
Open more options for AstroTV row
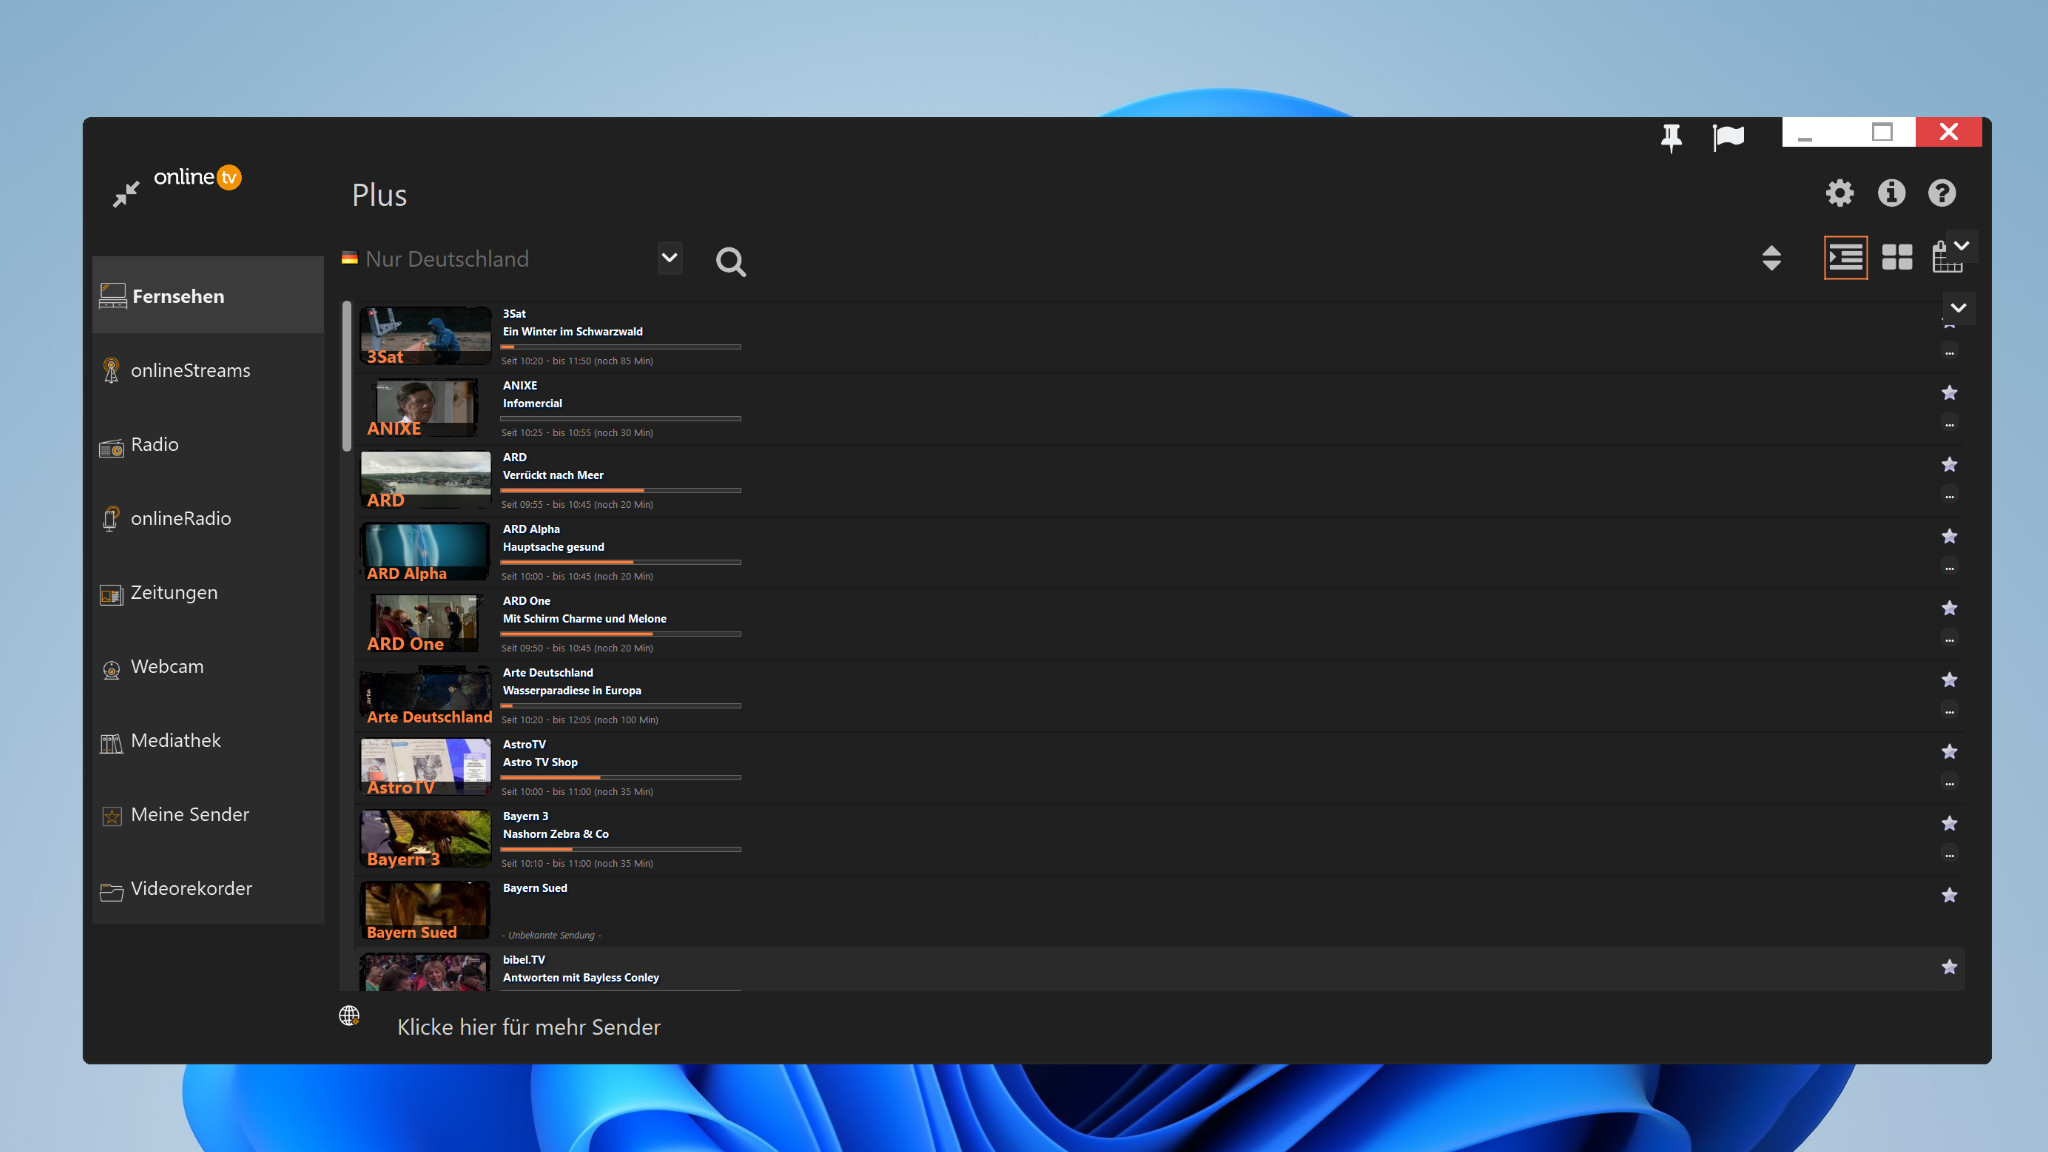tap(1949, 783)
